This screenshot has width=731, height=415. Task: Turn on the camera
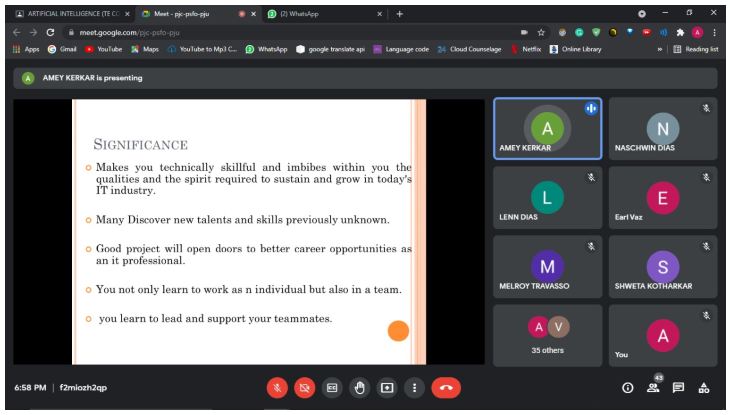point(305,387)
